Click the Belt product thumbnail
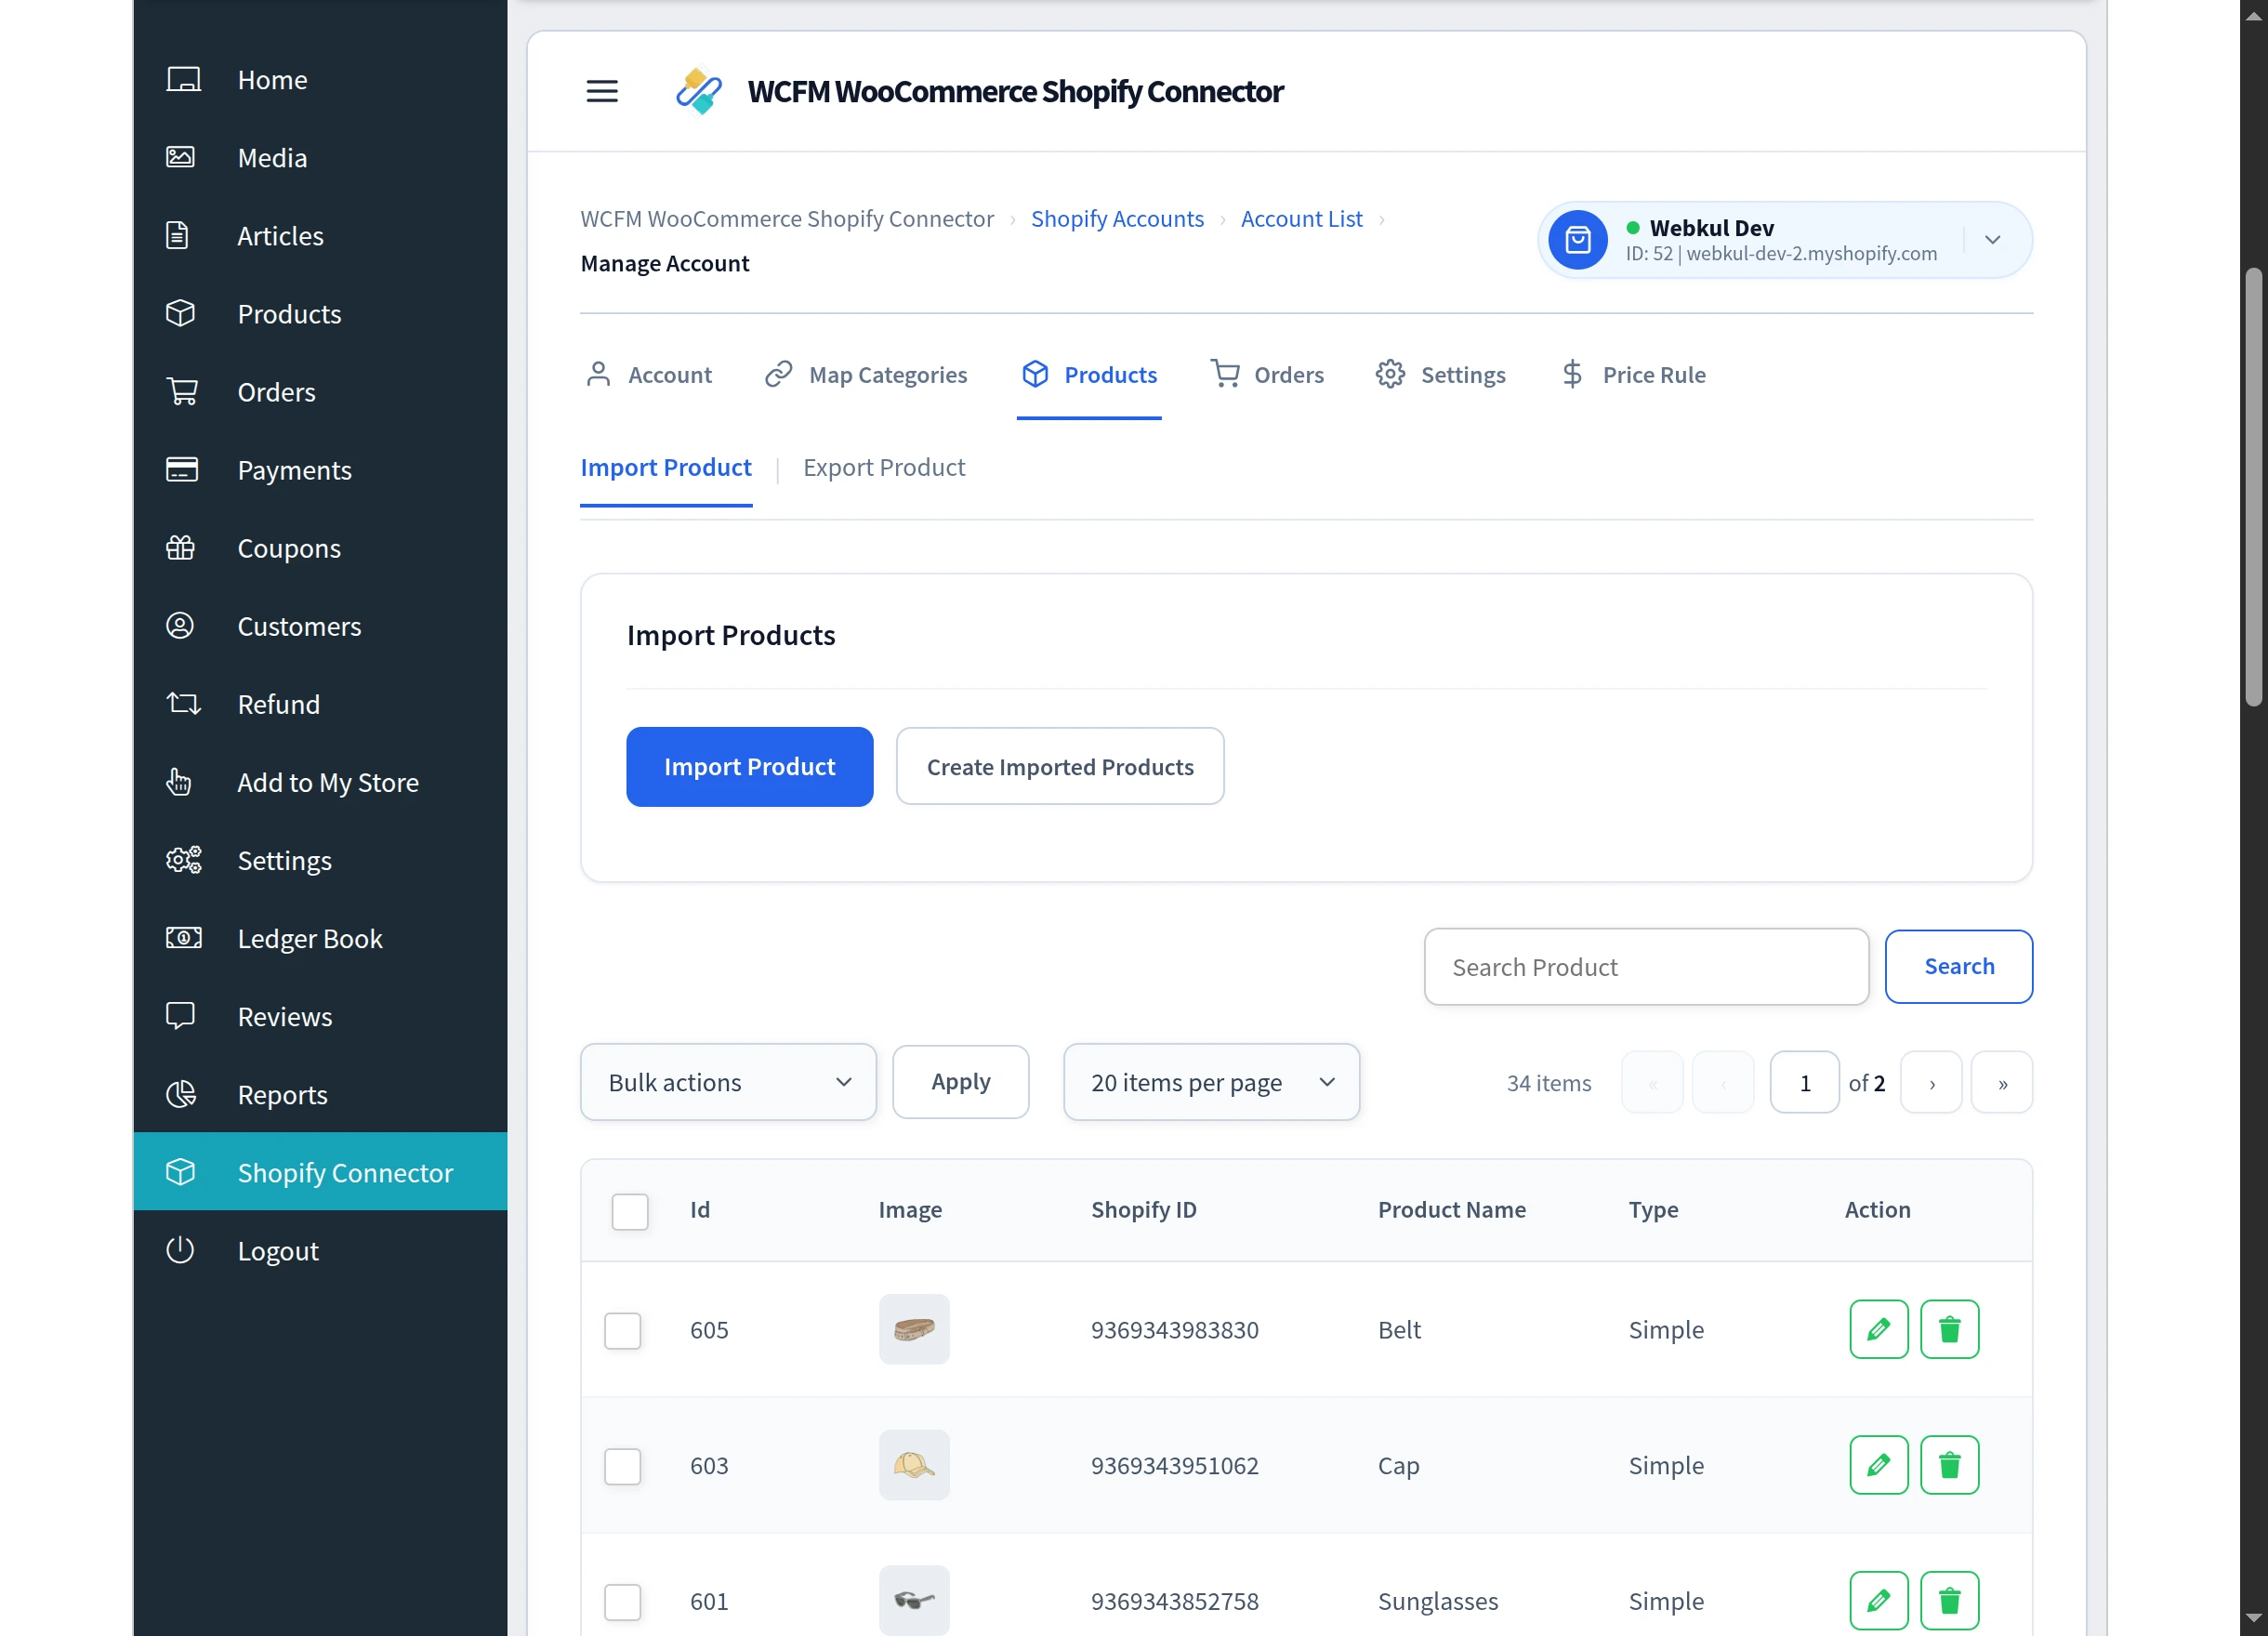 [x=914, y=1330]
